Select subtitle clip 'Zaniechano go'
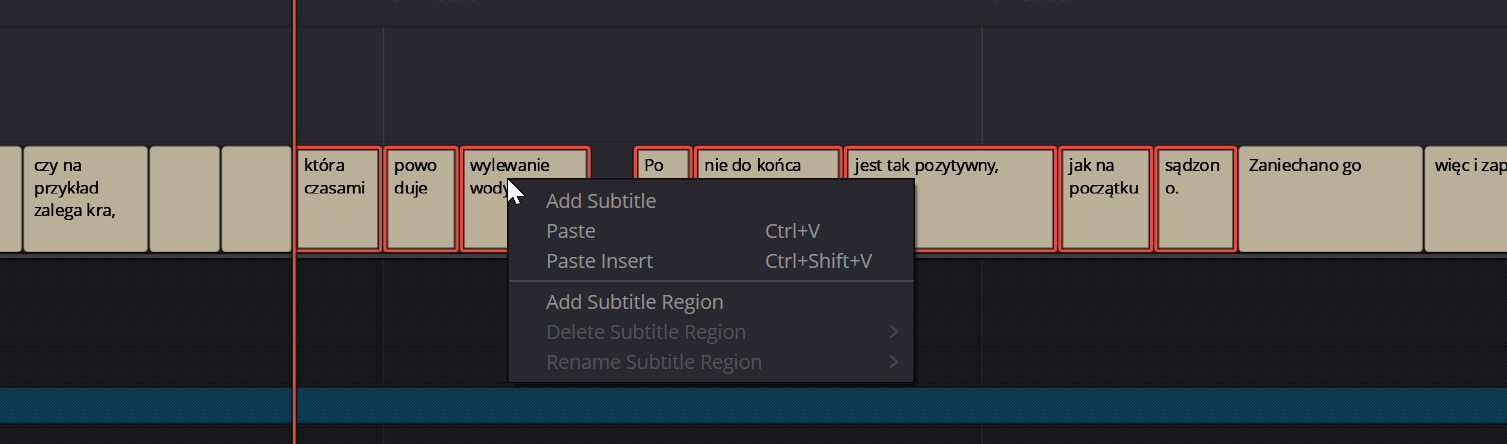1507x444 pixels. (x=1330, y=199)
